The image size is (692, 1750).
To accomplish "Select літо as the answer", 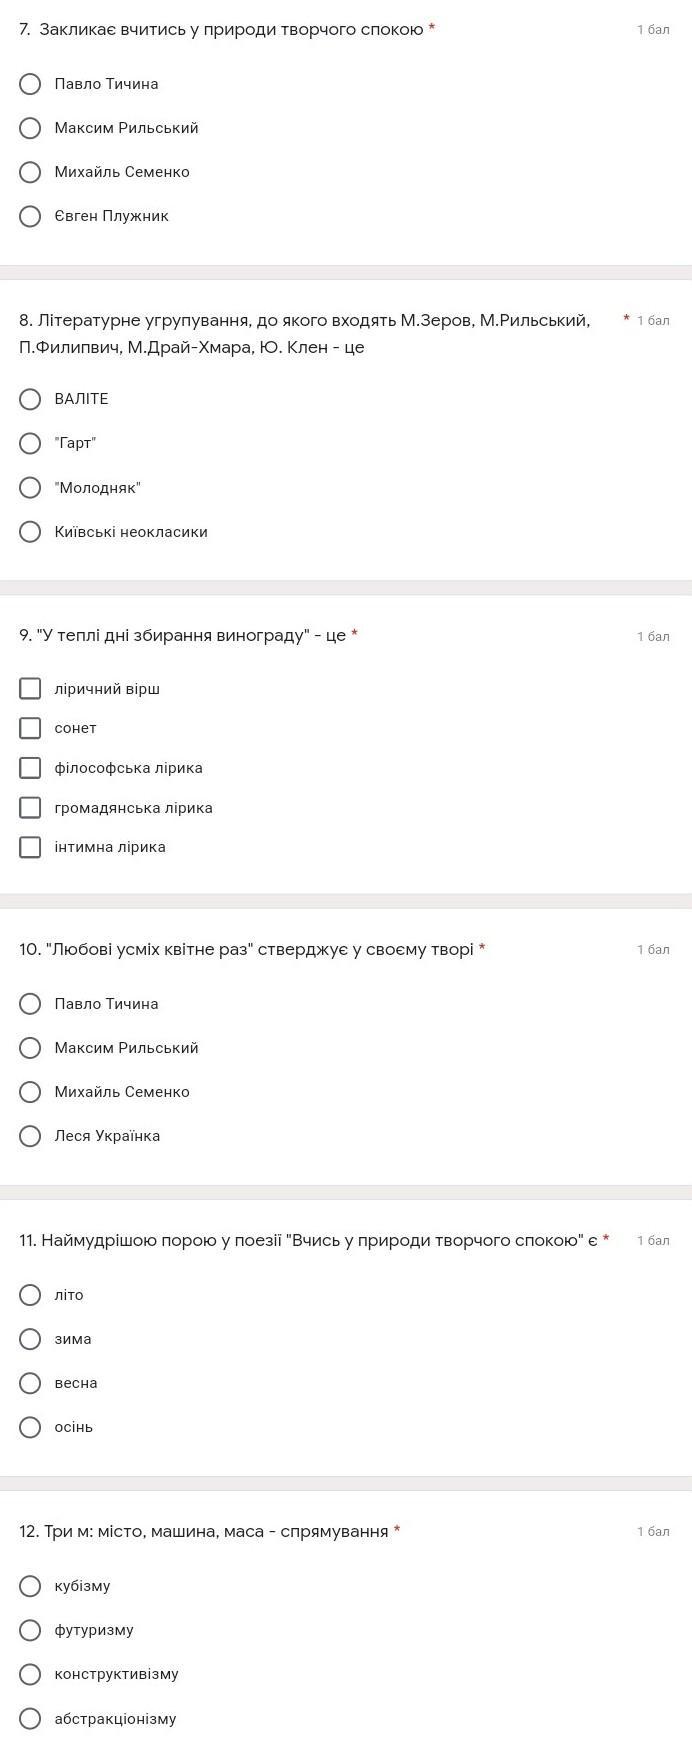I will pyautogui.click(x=30, y=1295).
